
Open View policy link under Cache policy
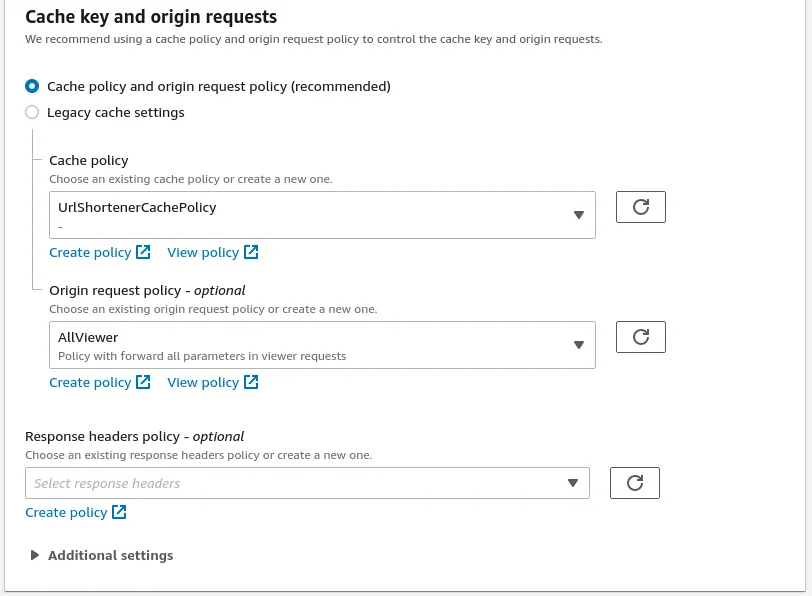point(203,252)
